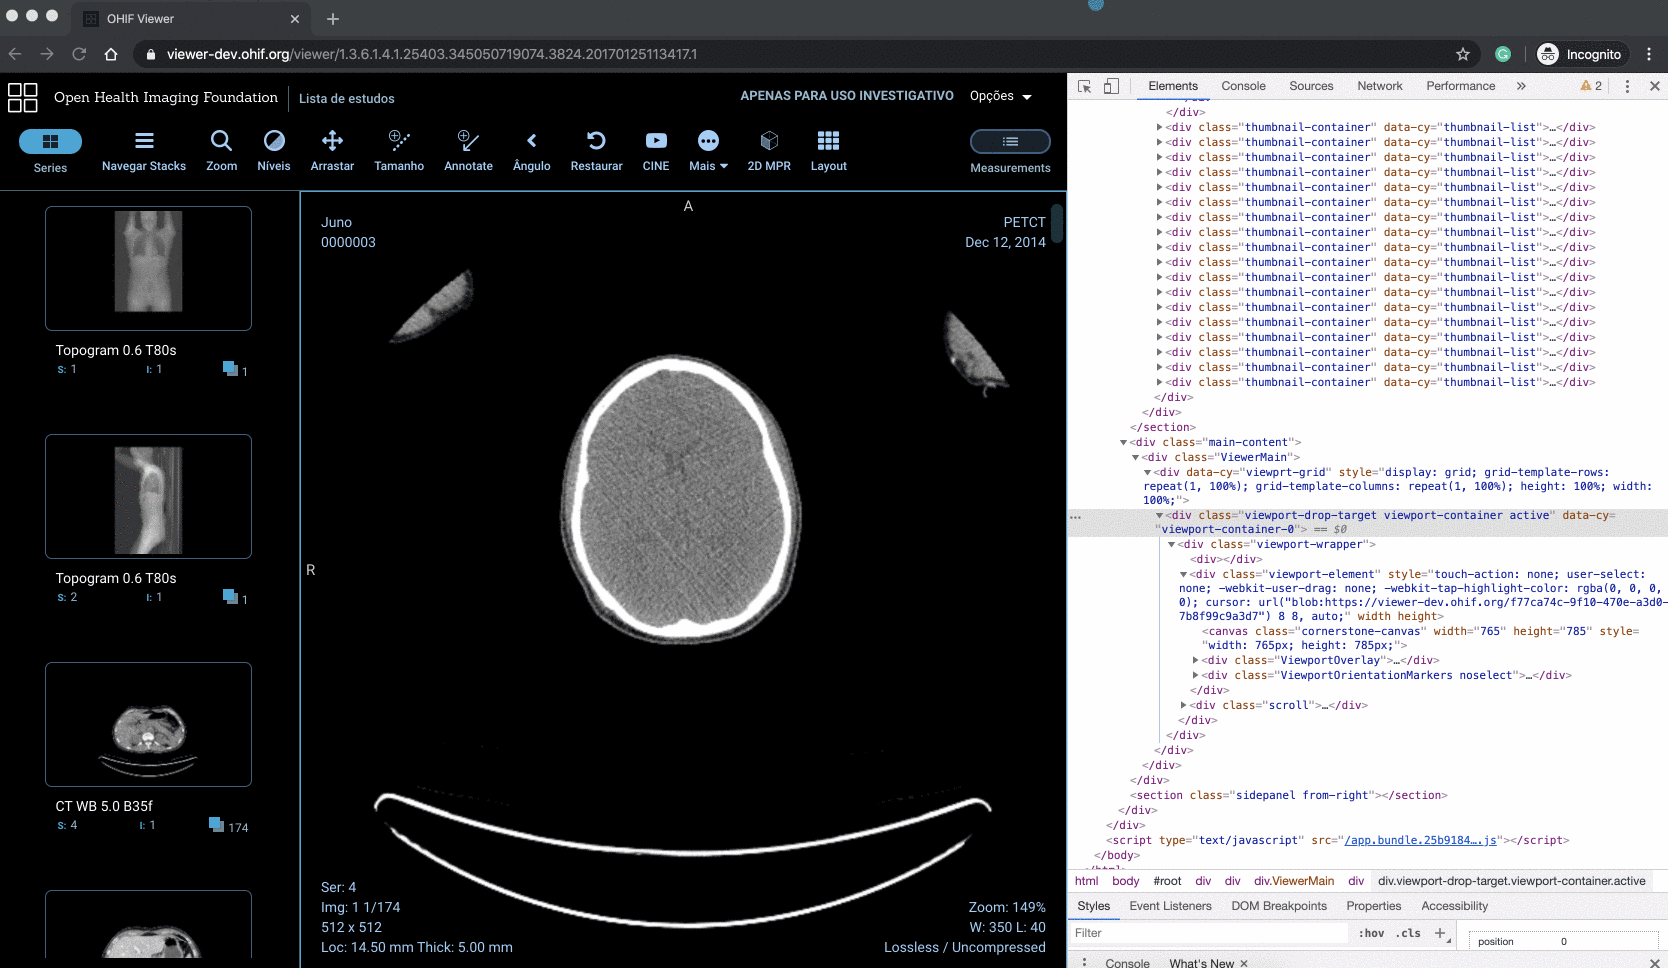1668x968 pixels.
Task: Expand the Mais tools dropdown
Action: coord(708,151)
